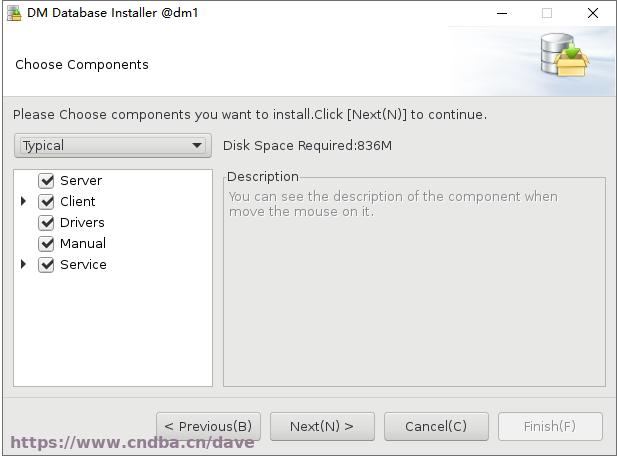Screen dimensions: 619x458
Task: Cancel the installation with Cancel(C)
Action: (436, 426)
